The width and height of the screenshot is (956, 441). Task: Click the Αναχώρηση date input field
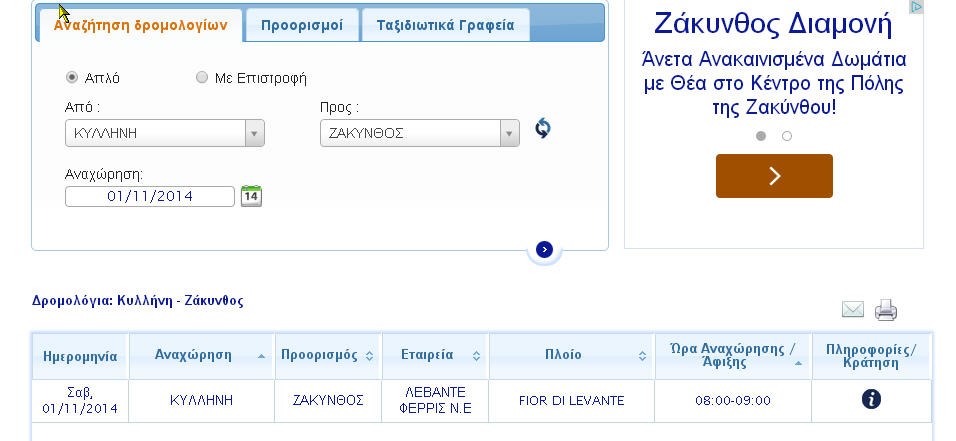point(150,196)
